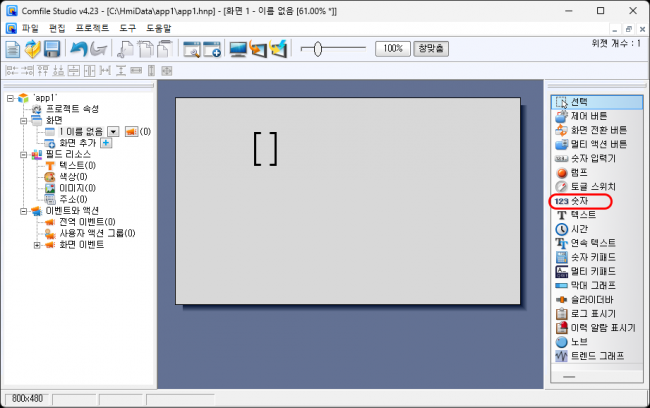
Task: Select 프로젝트 속성 in project tree
Action: click(x=72, y=108)
